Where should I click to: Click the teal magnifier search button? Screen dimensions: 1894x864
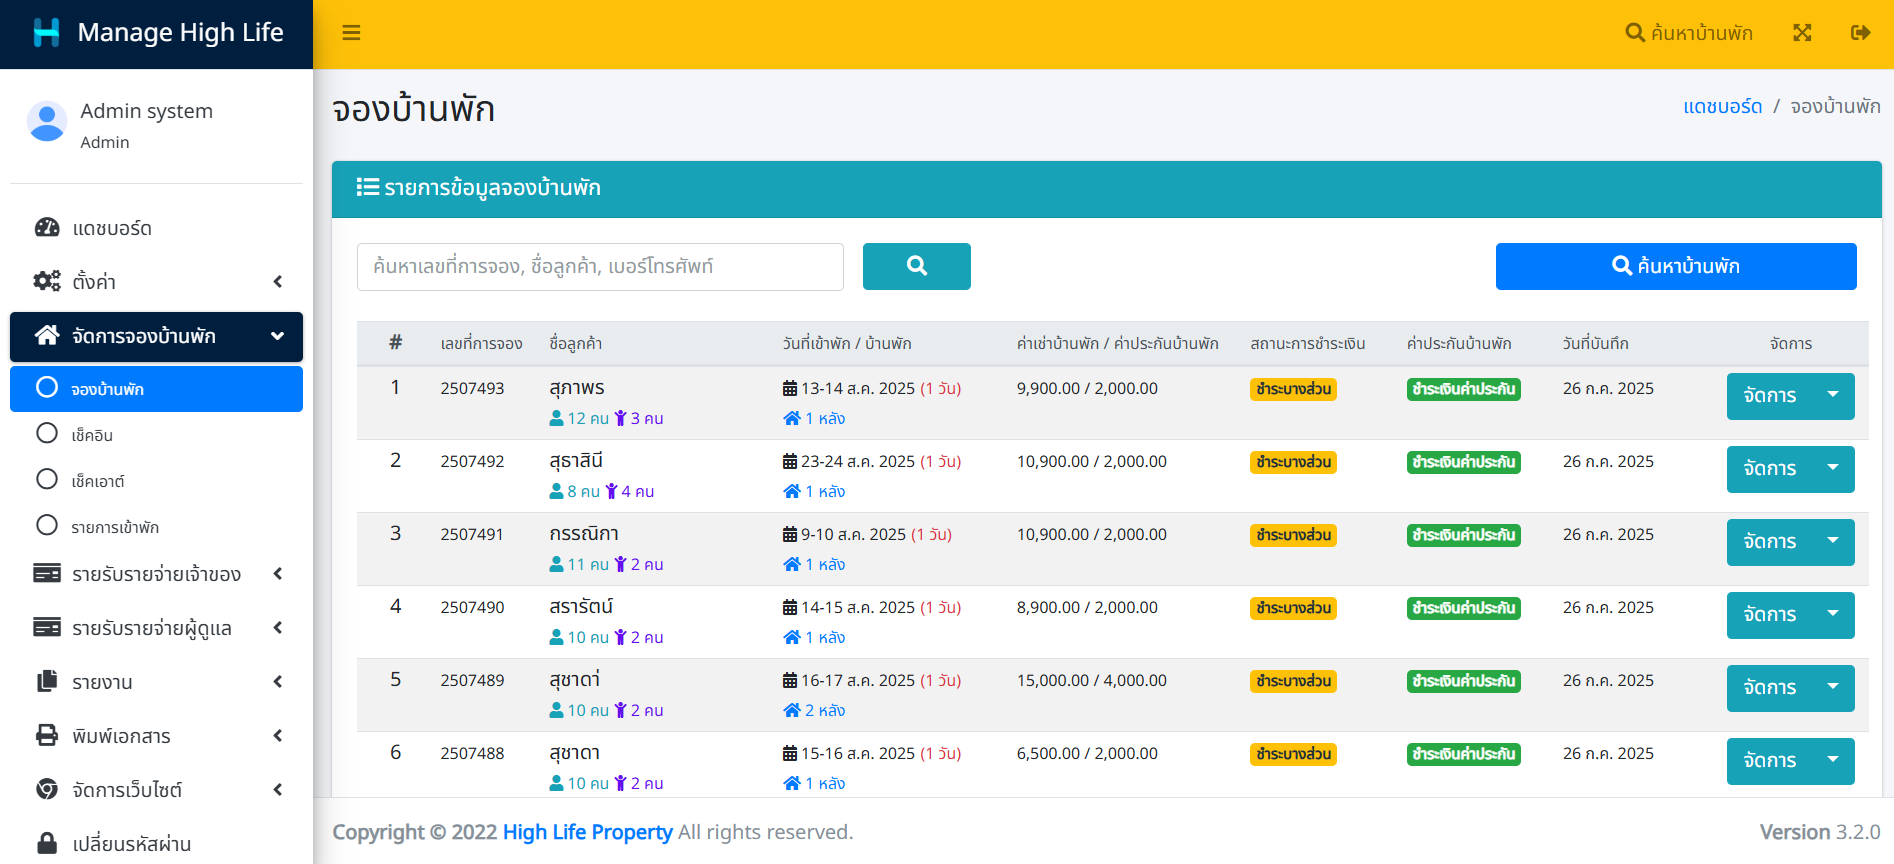click(916, 266)
